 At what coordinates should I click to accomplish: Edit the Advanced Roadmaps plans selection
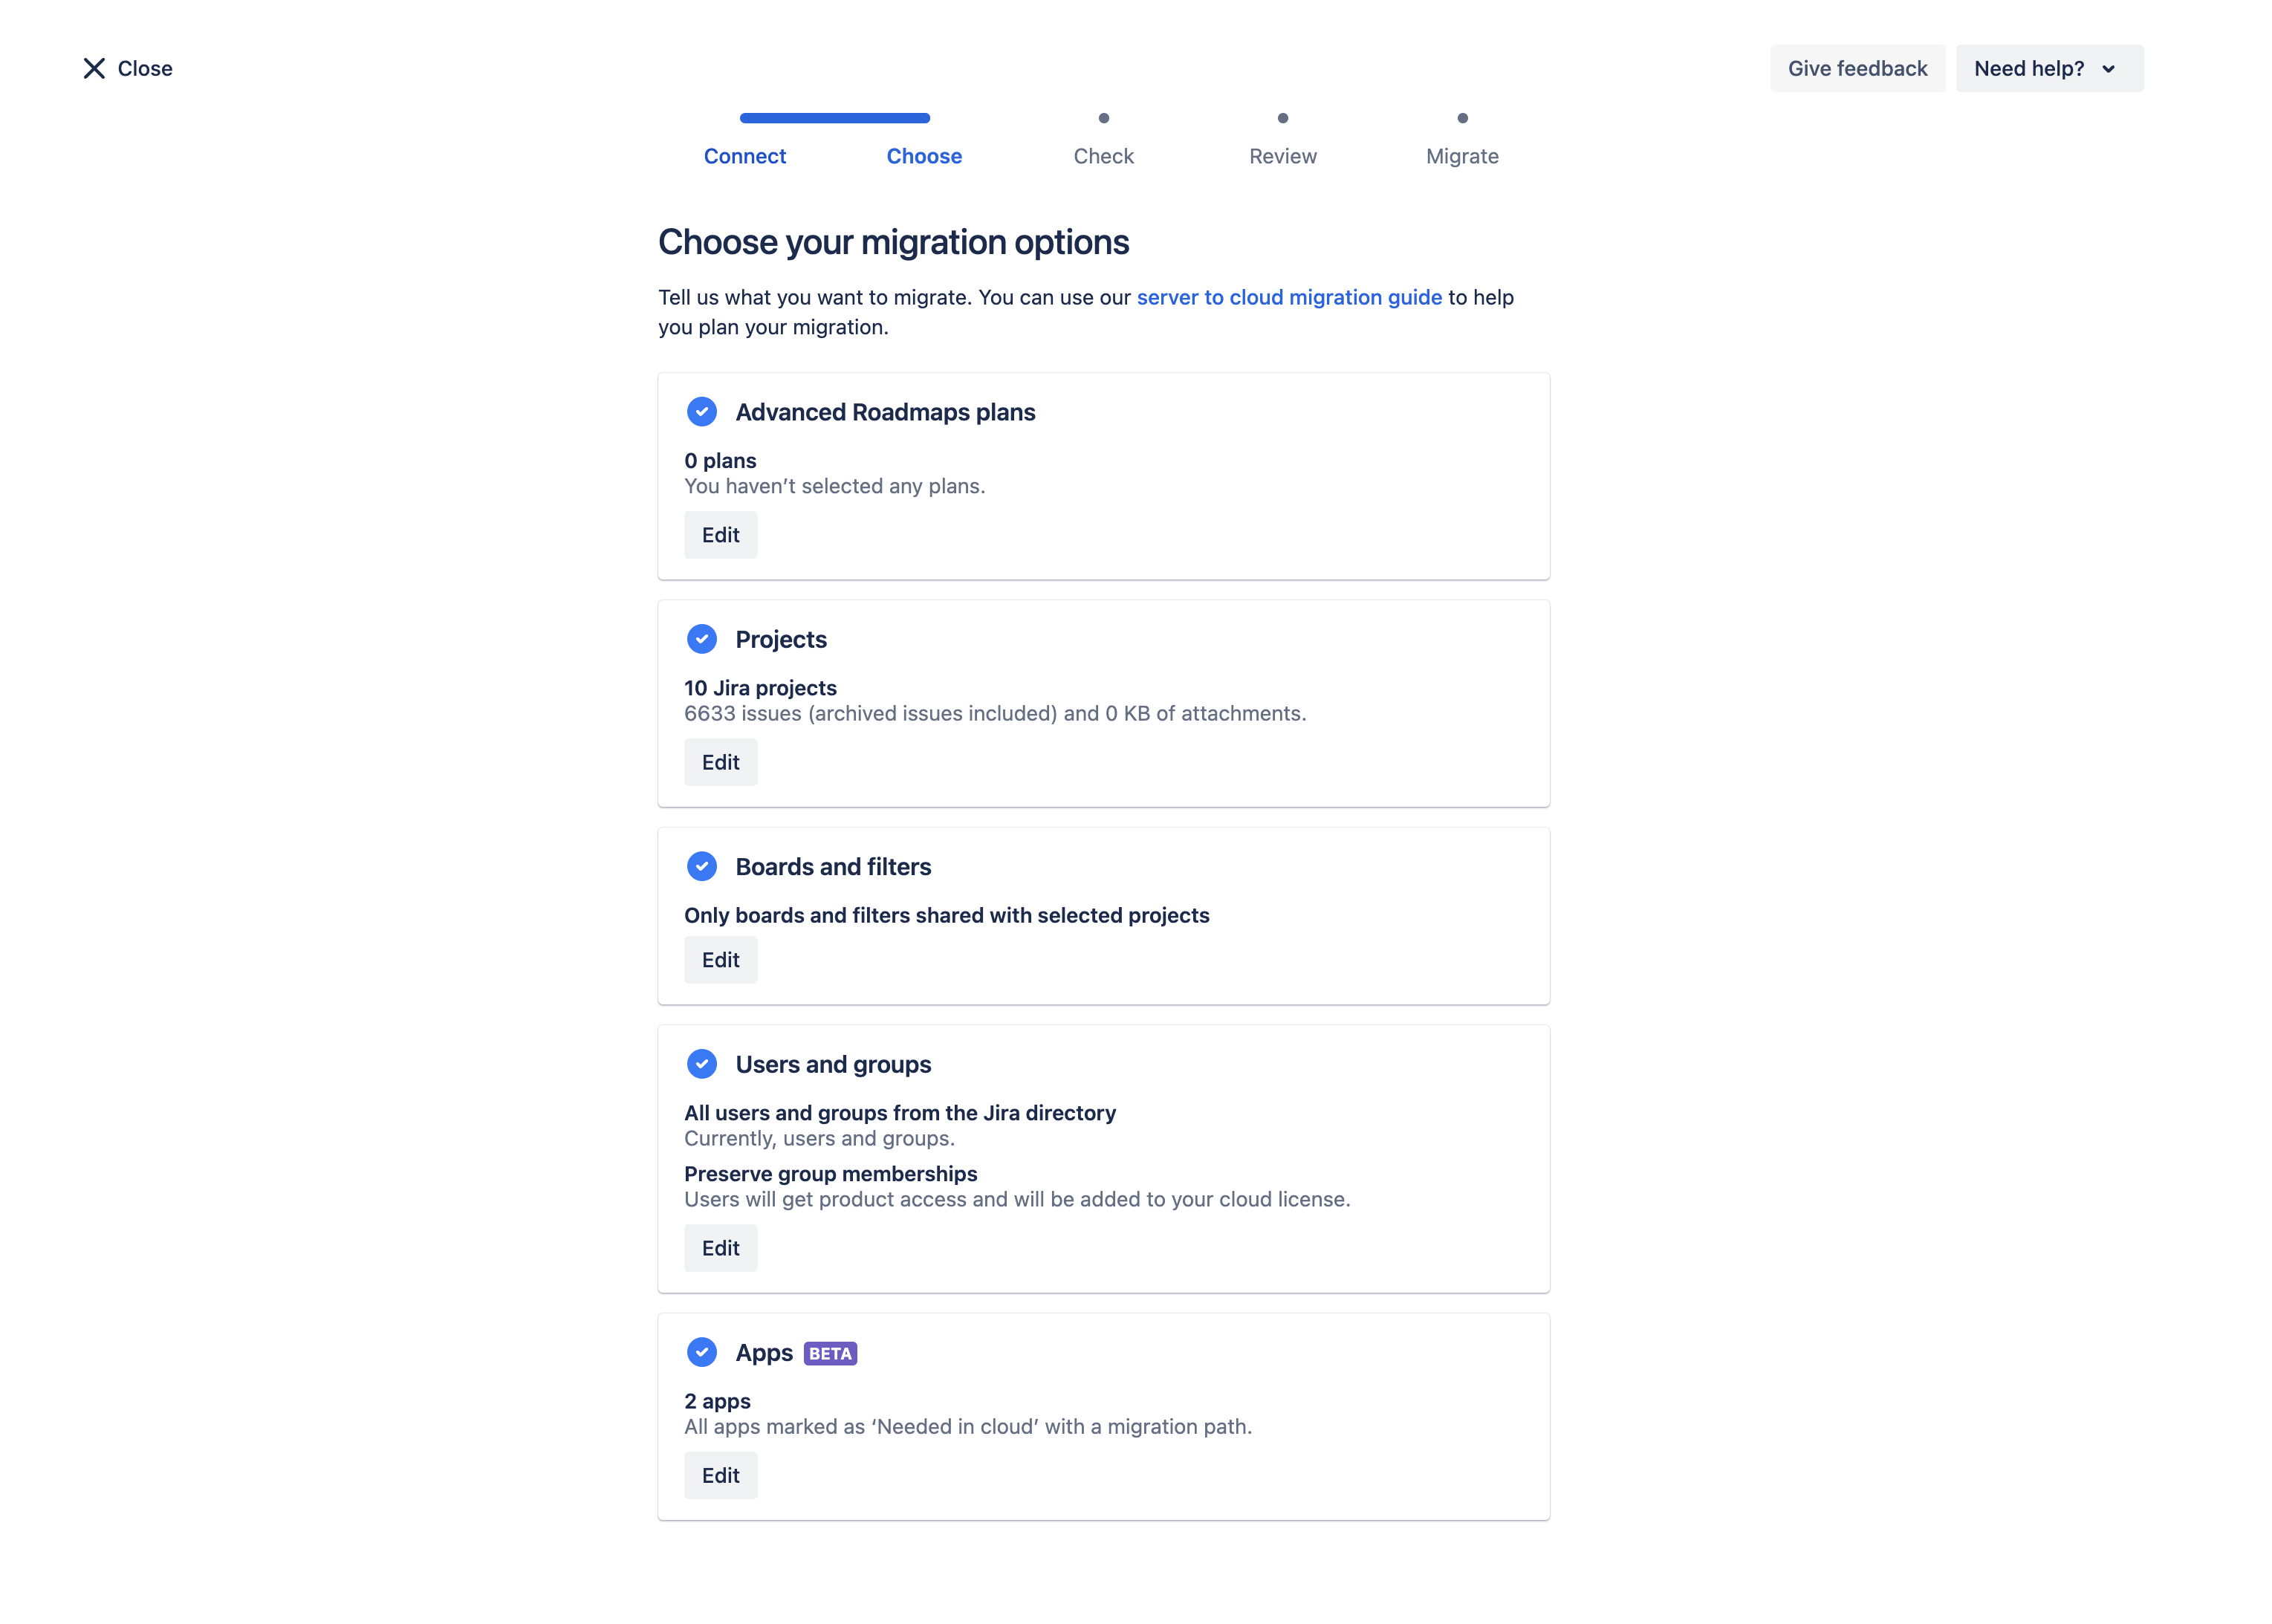(x=720, y=535)
